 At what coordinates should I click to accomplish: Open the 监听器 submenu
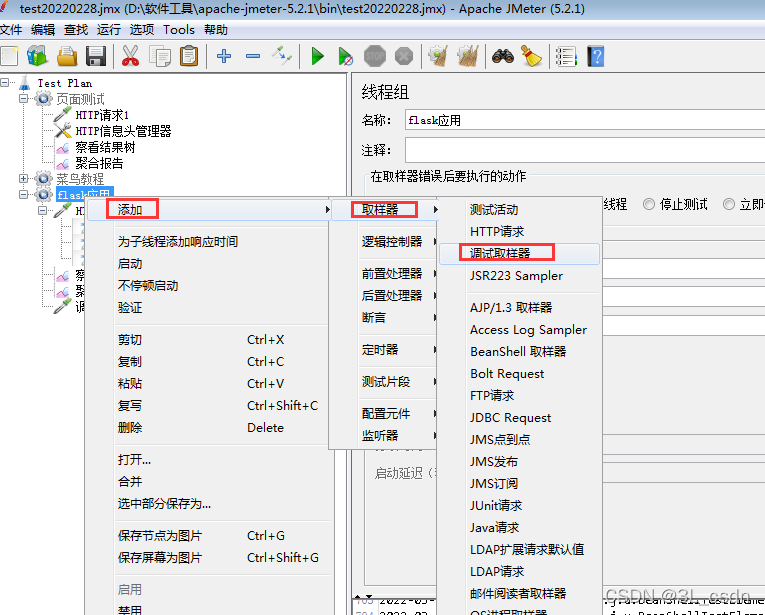coord(384,436)
